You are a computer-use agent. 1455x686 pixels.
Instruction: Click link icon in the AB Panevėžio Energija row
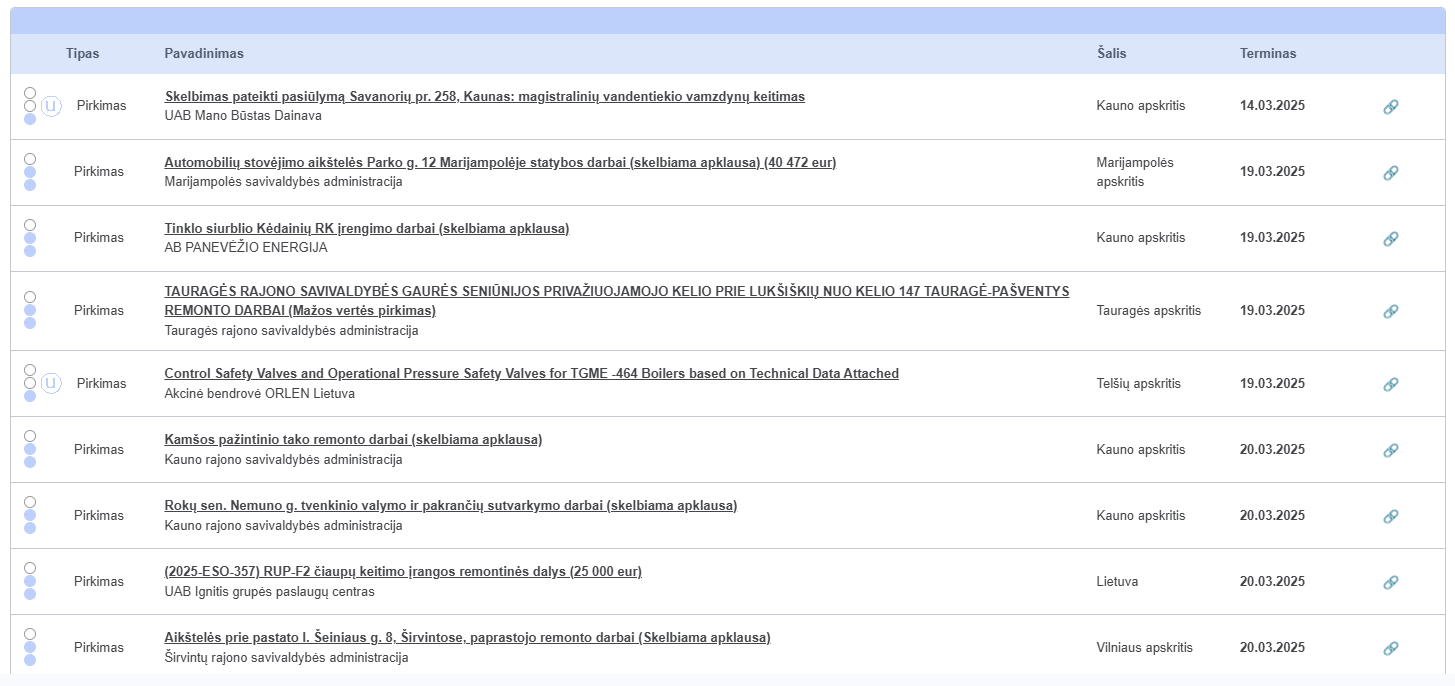coord(1390,239)
